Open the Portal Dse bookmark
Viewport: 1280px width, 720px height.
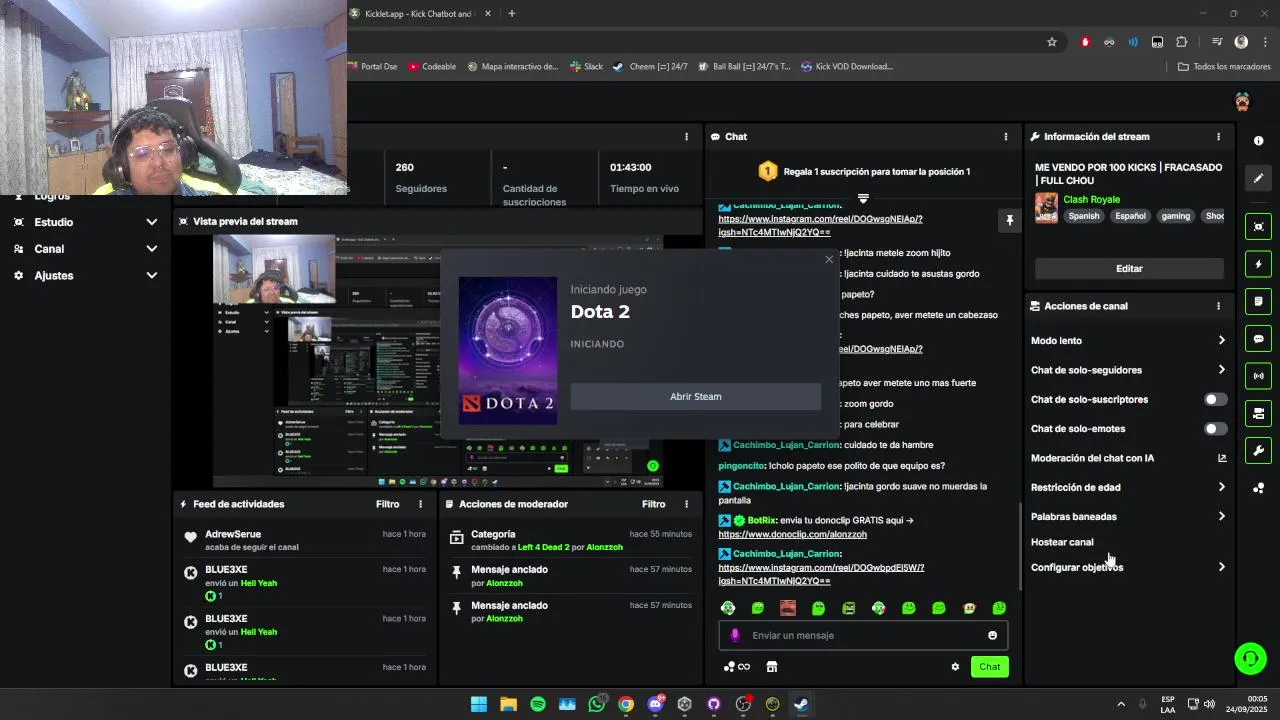coord(372,67)
